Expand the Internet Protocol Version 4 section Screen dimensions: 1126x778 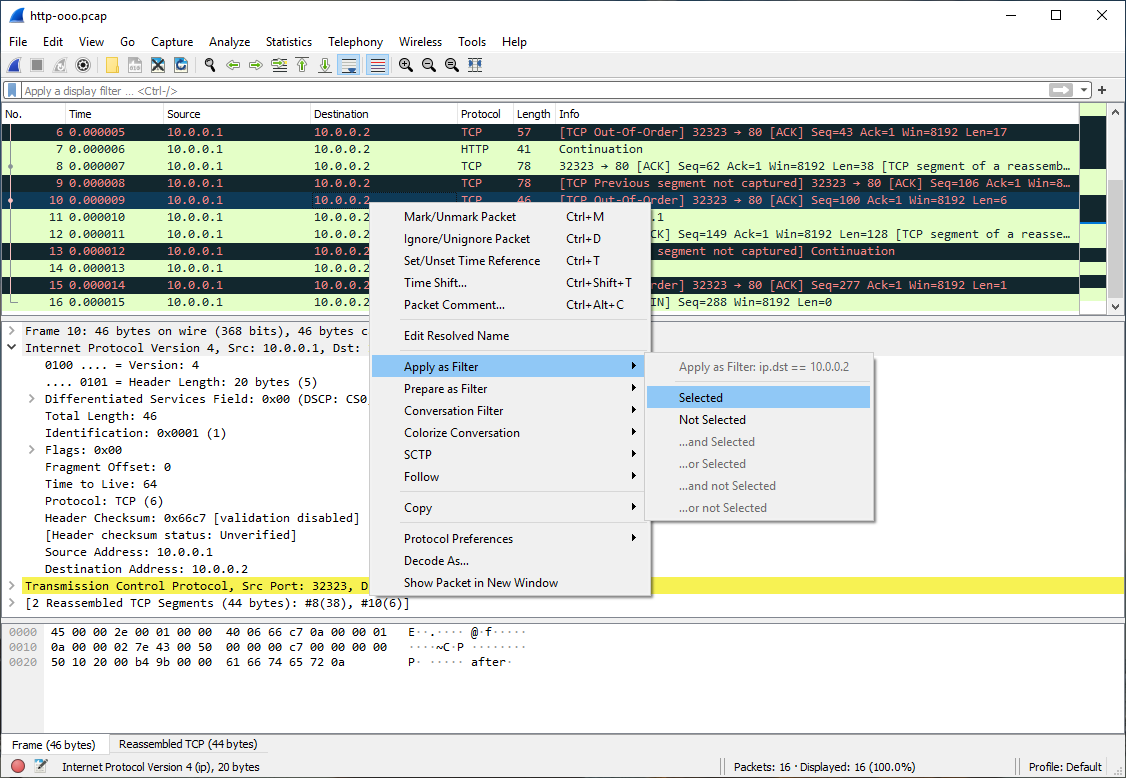pyautogui.click(x=10, y=347)
